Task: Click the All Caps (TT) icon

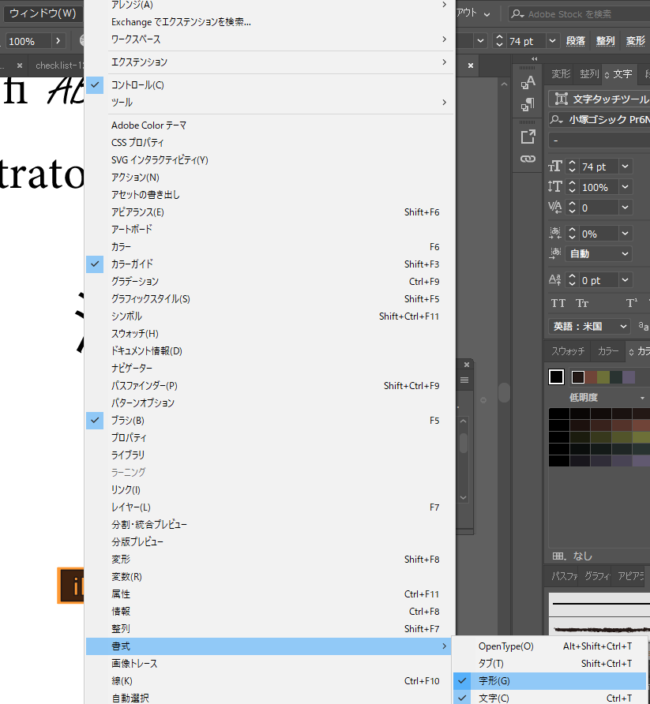Action: (x=558, y=304)
